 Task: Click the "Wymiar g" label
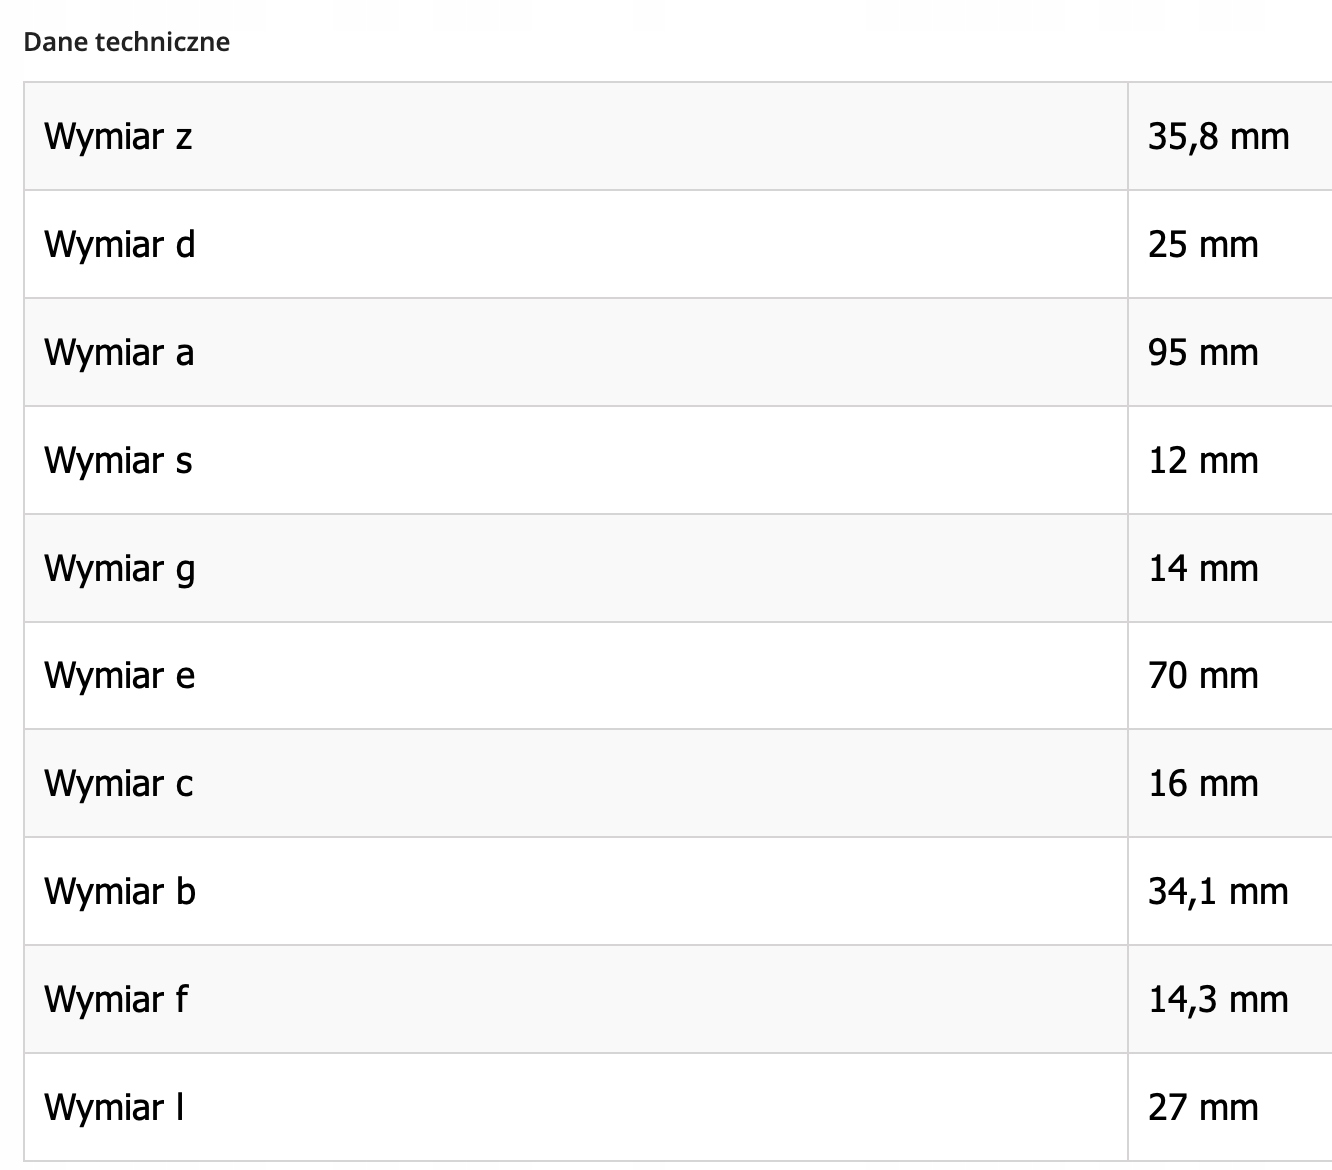click(120, 568)
